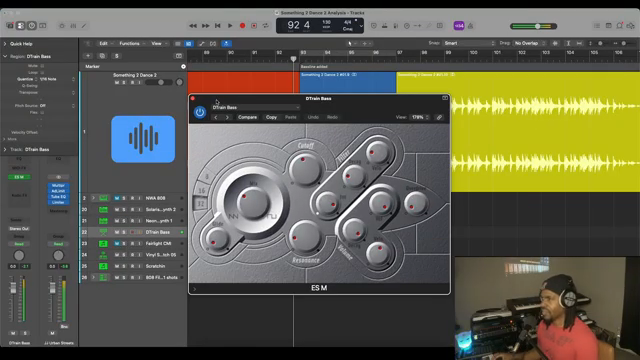The width and height of the screenshot is (640, 360).
Task: Collapse the Region: DTrain Bass section
Action: 5,56
